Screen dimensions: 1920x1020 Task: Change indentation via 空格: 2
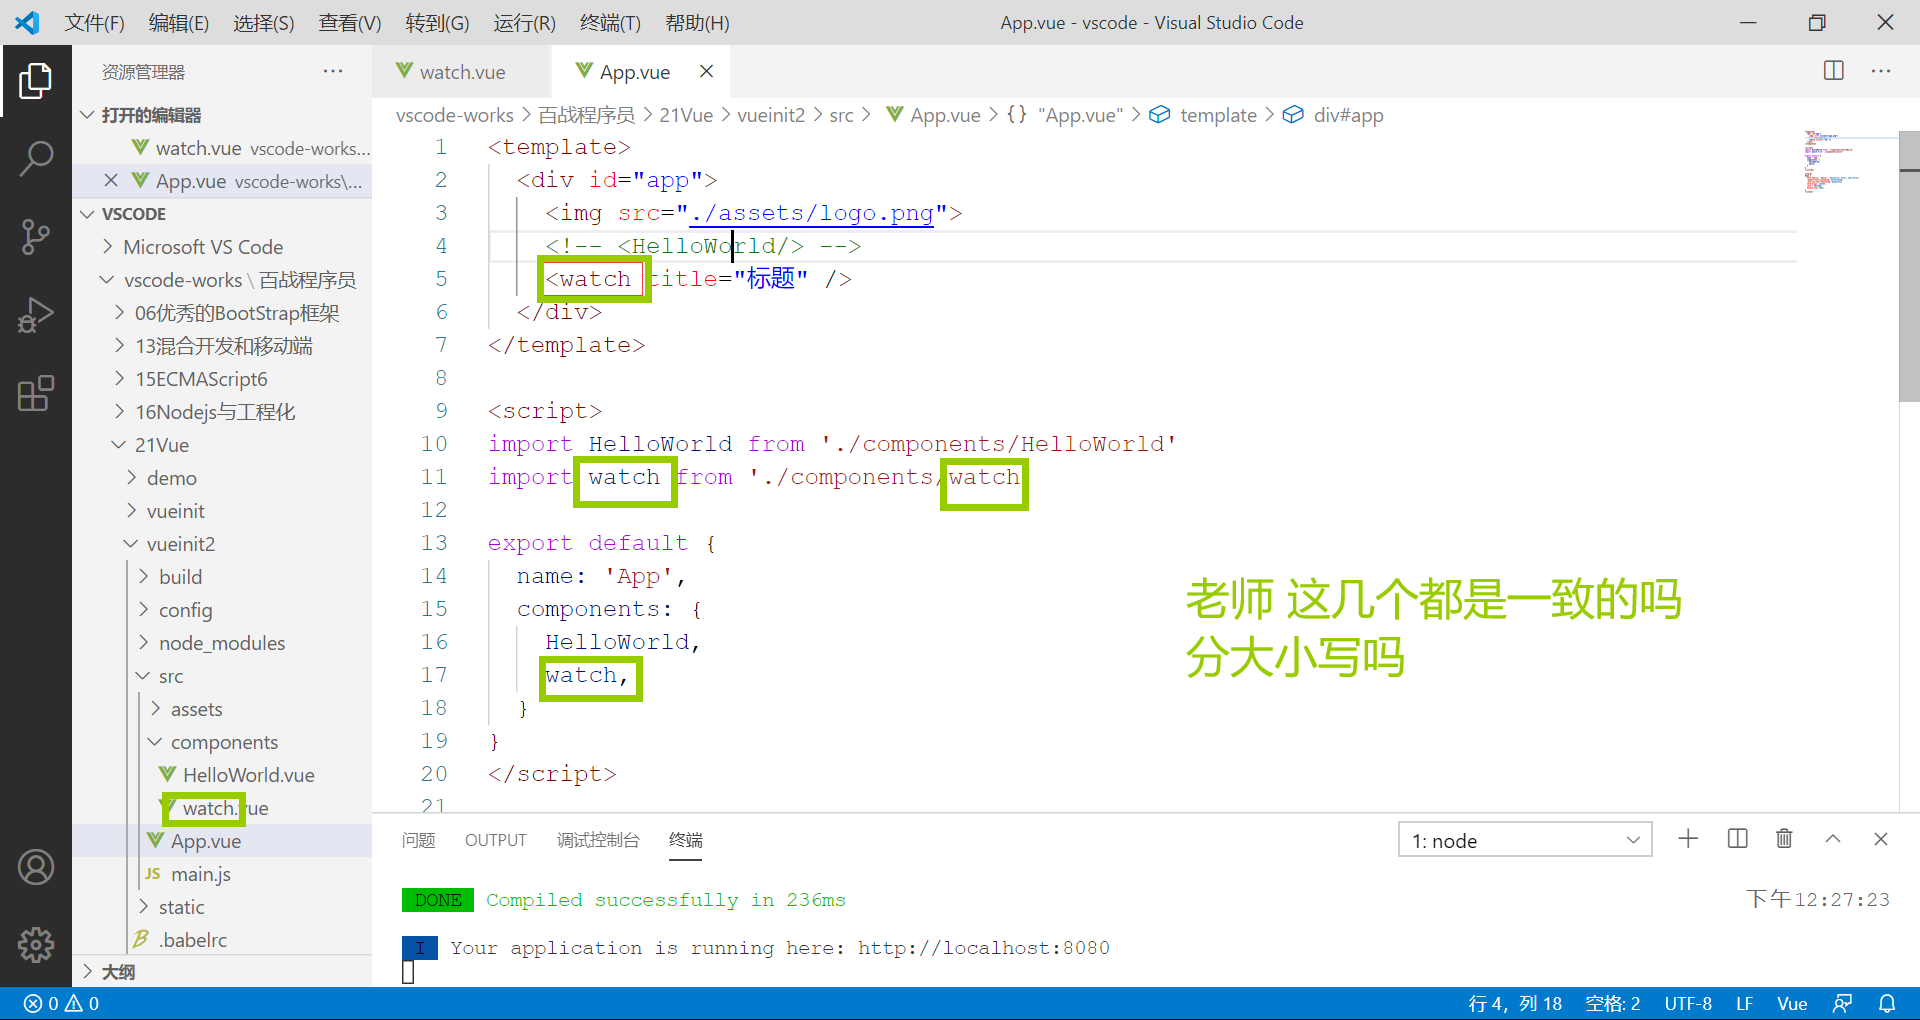(x=1612, y=1003)
